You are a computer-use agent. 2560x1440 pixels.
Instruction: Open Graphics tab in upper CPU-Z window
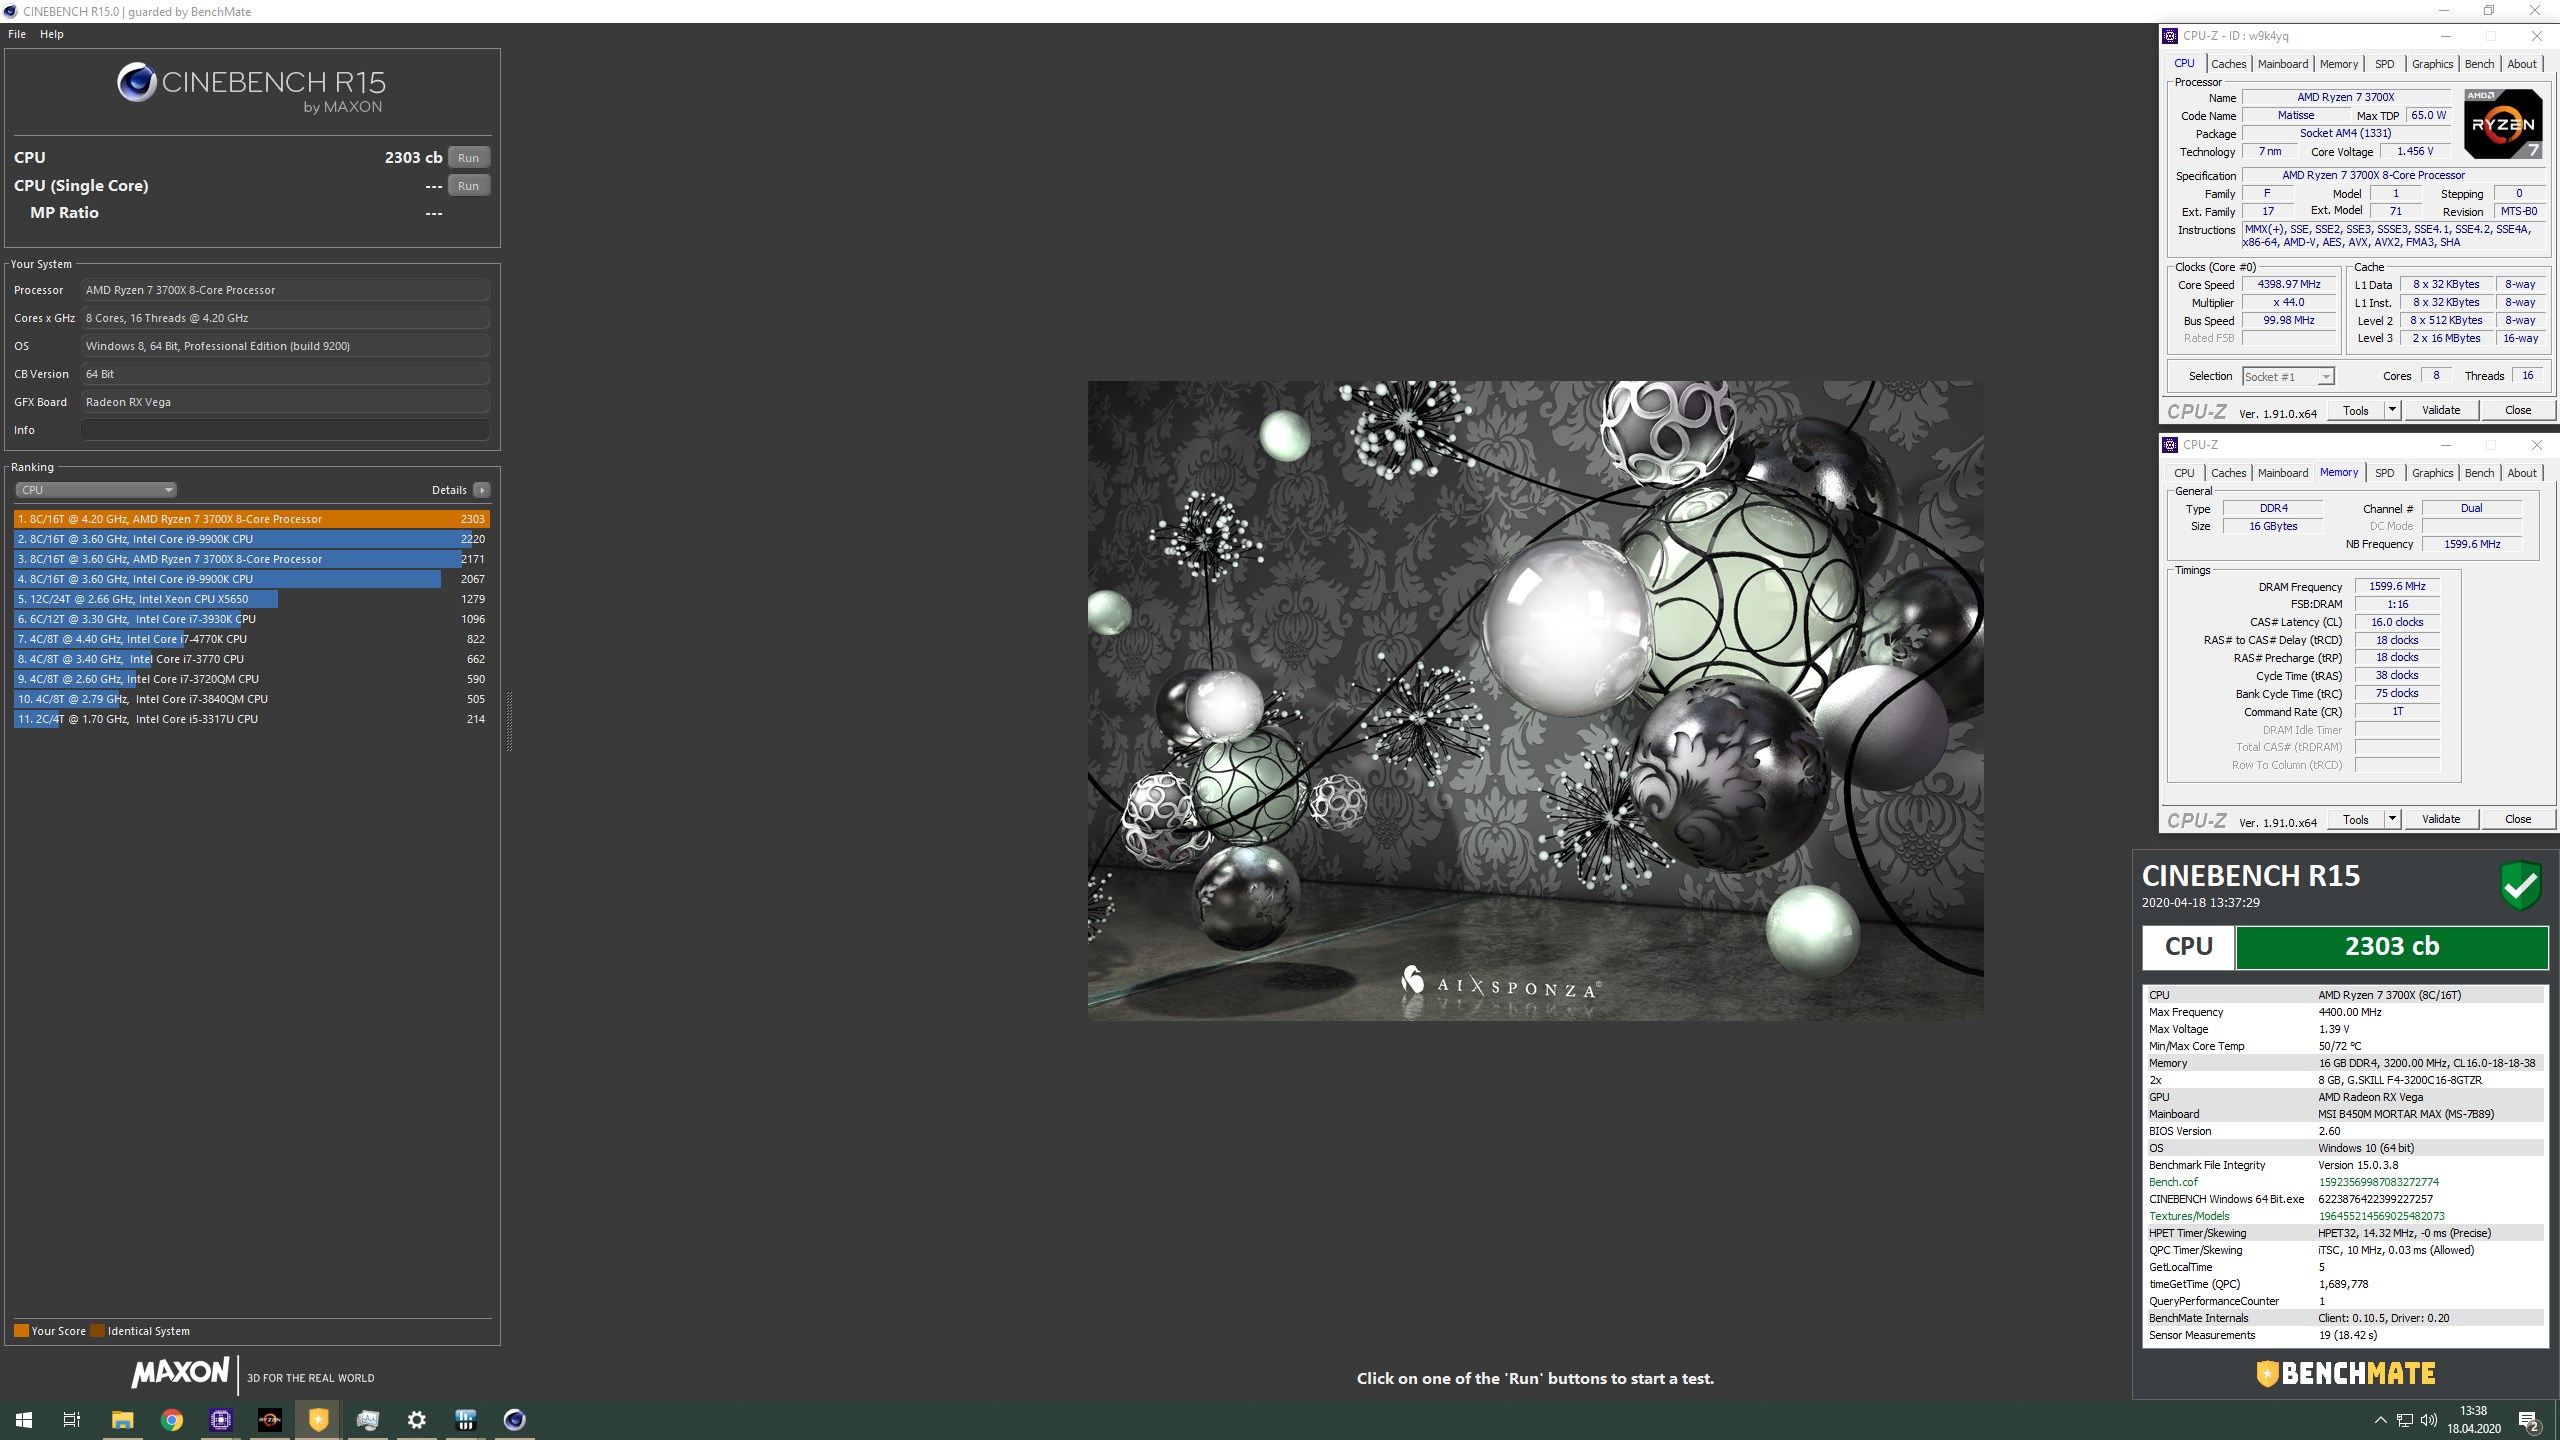[x=2432, y=64]
